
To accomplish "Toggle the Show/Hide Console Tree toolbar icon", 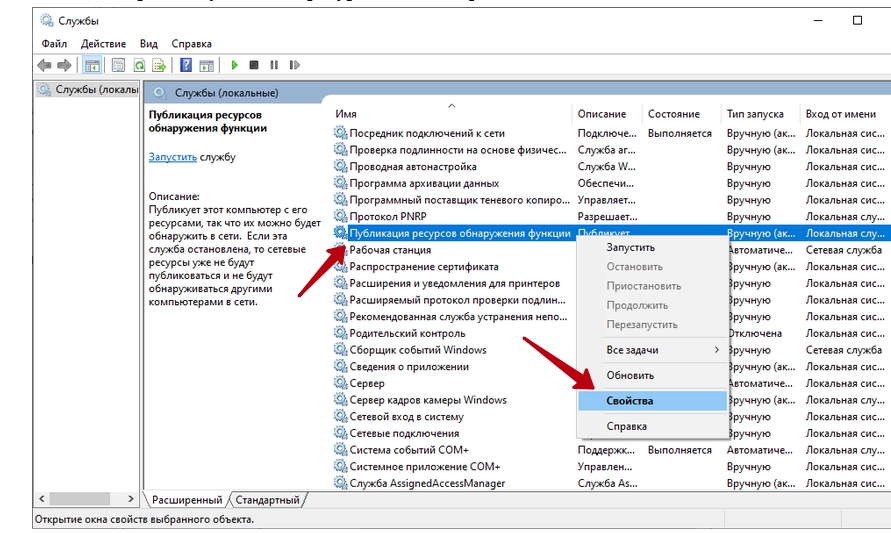I will pyautogui.click(x=92, y=65).
